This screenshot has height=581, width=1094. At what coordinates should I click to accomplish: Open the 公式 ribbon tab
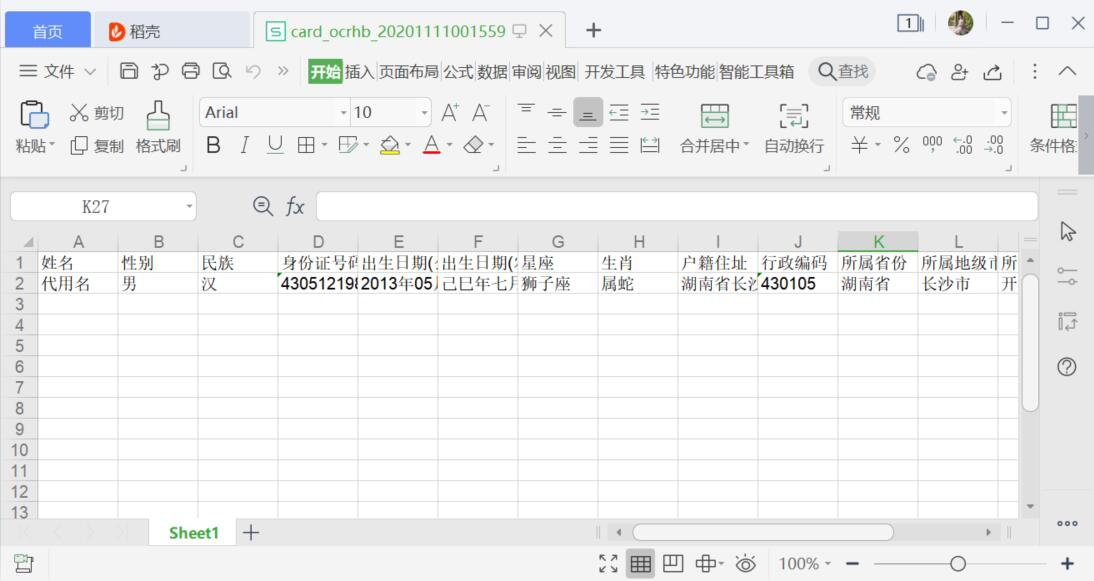pyautogui.click(x=458, y=71)
